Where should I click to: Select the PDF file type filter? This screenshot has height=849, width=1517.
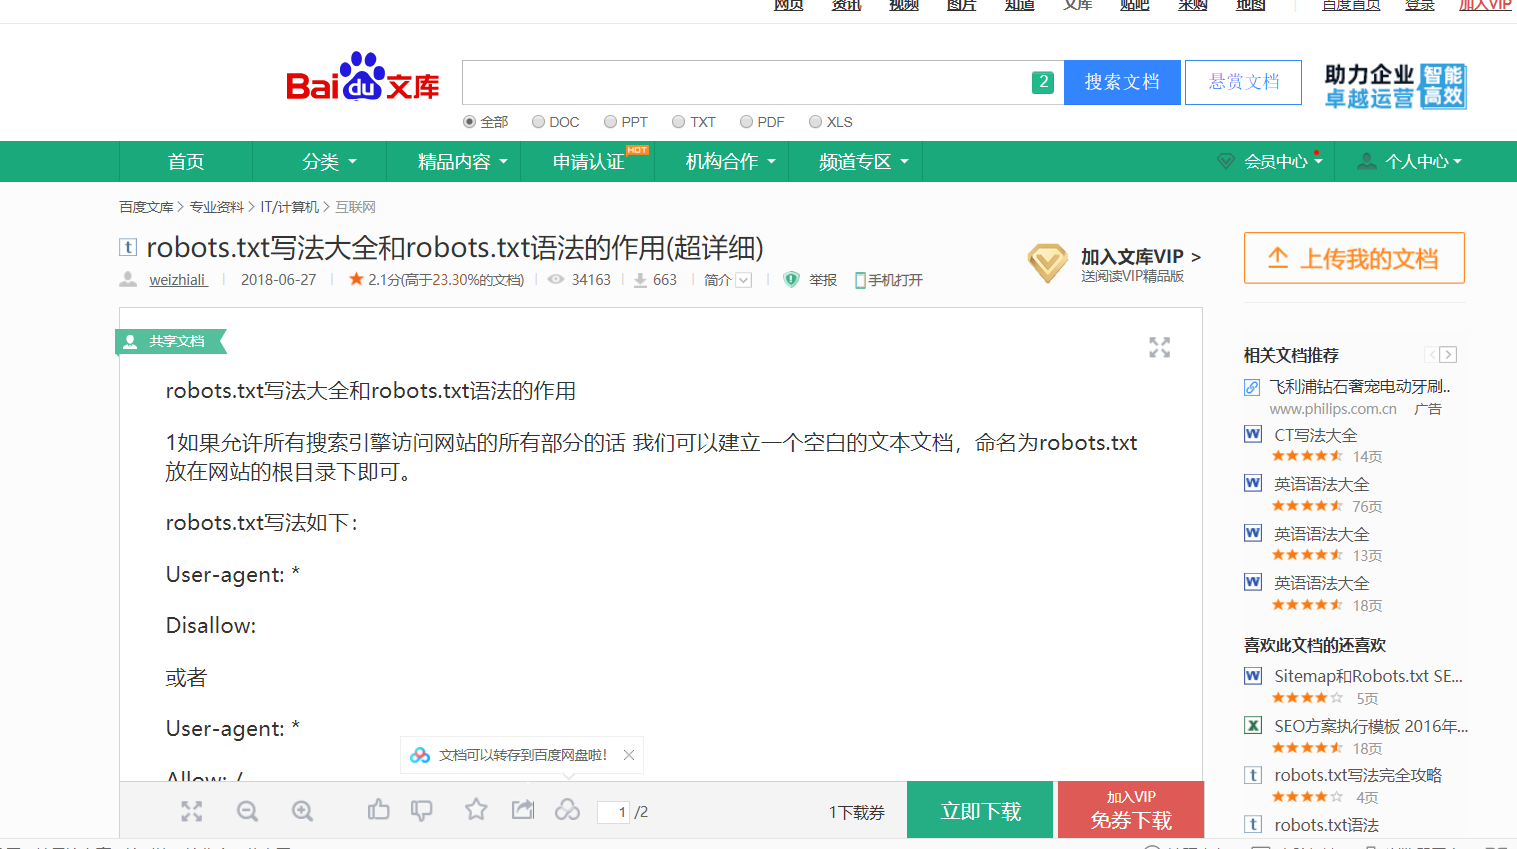pyautogui.click(x=746, y=122)
